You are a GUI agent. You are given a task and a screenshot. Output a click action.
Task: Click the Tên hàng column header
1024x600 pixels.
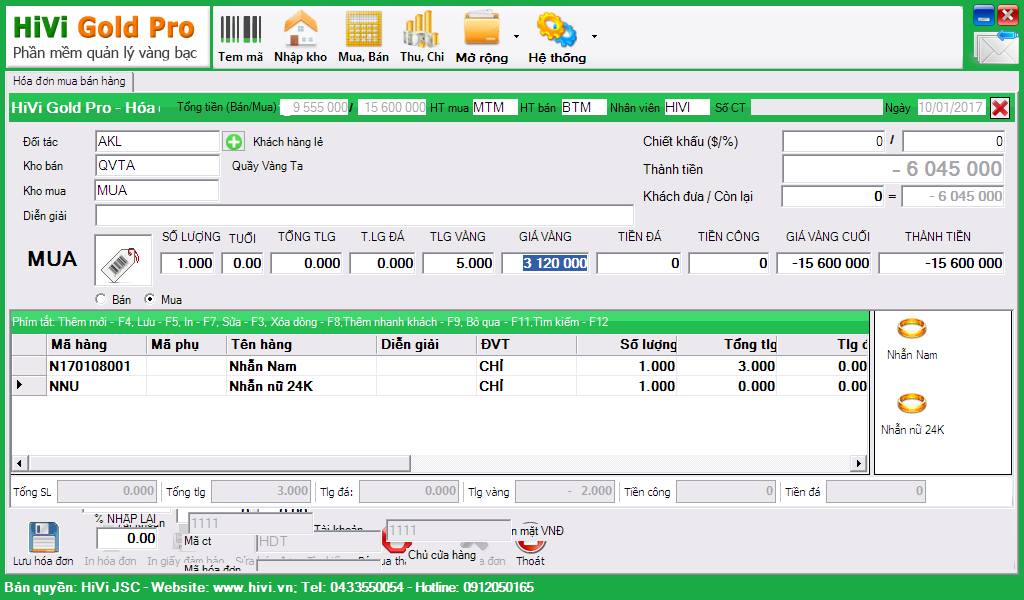point(301,344)
